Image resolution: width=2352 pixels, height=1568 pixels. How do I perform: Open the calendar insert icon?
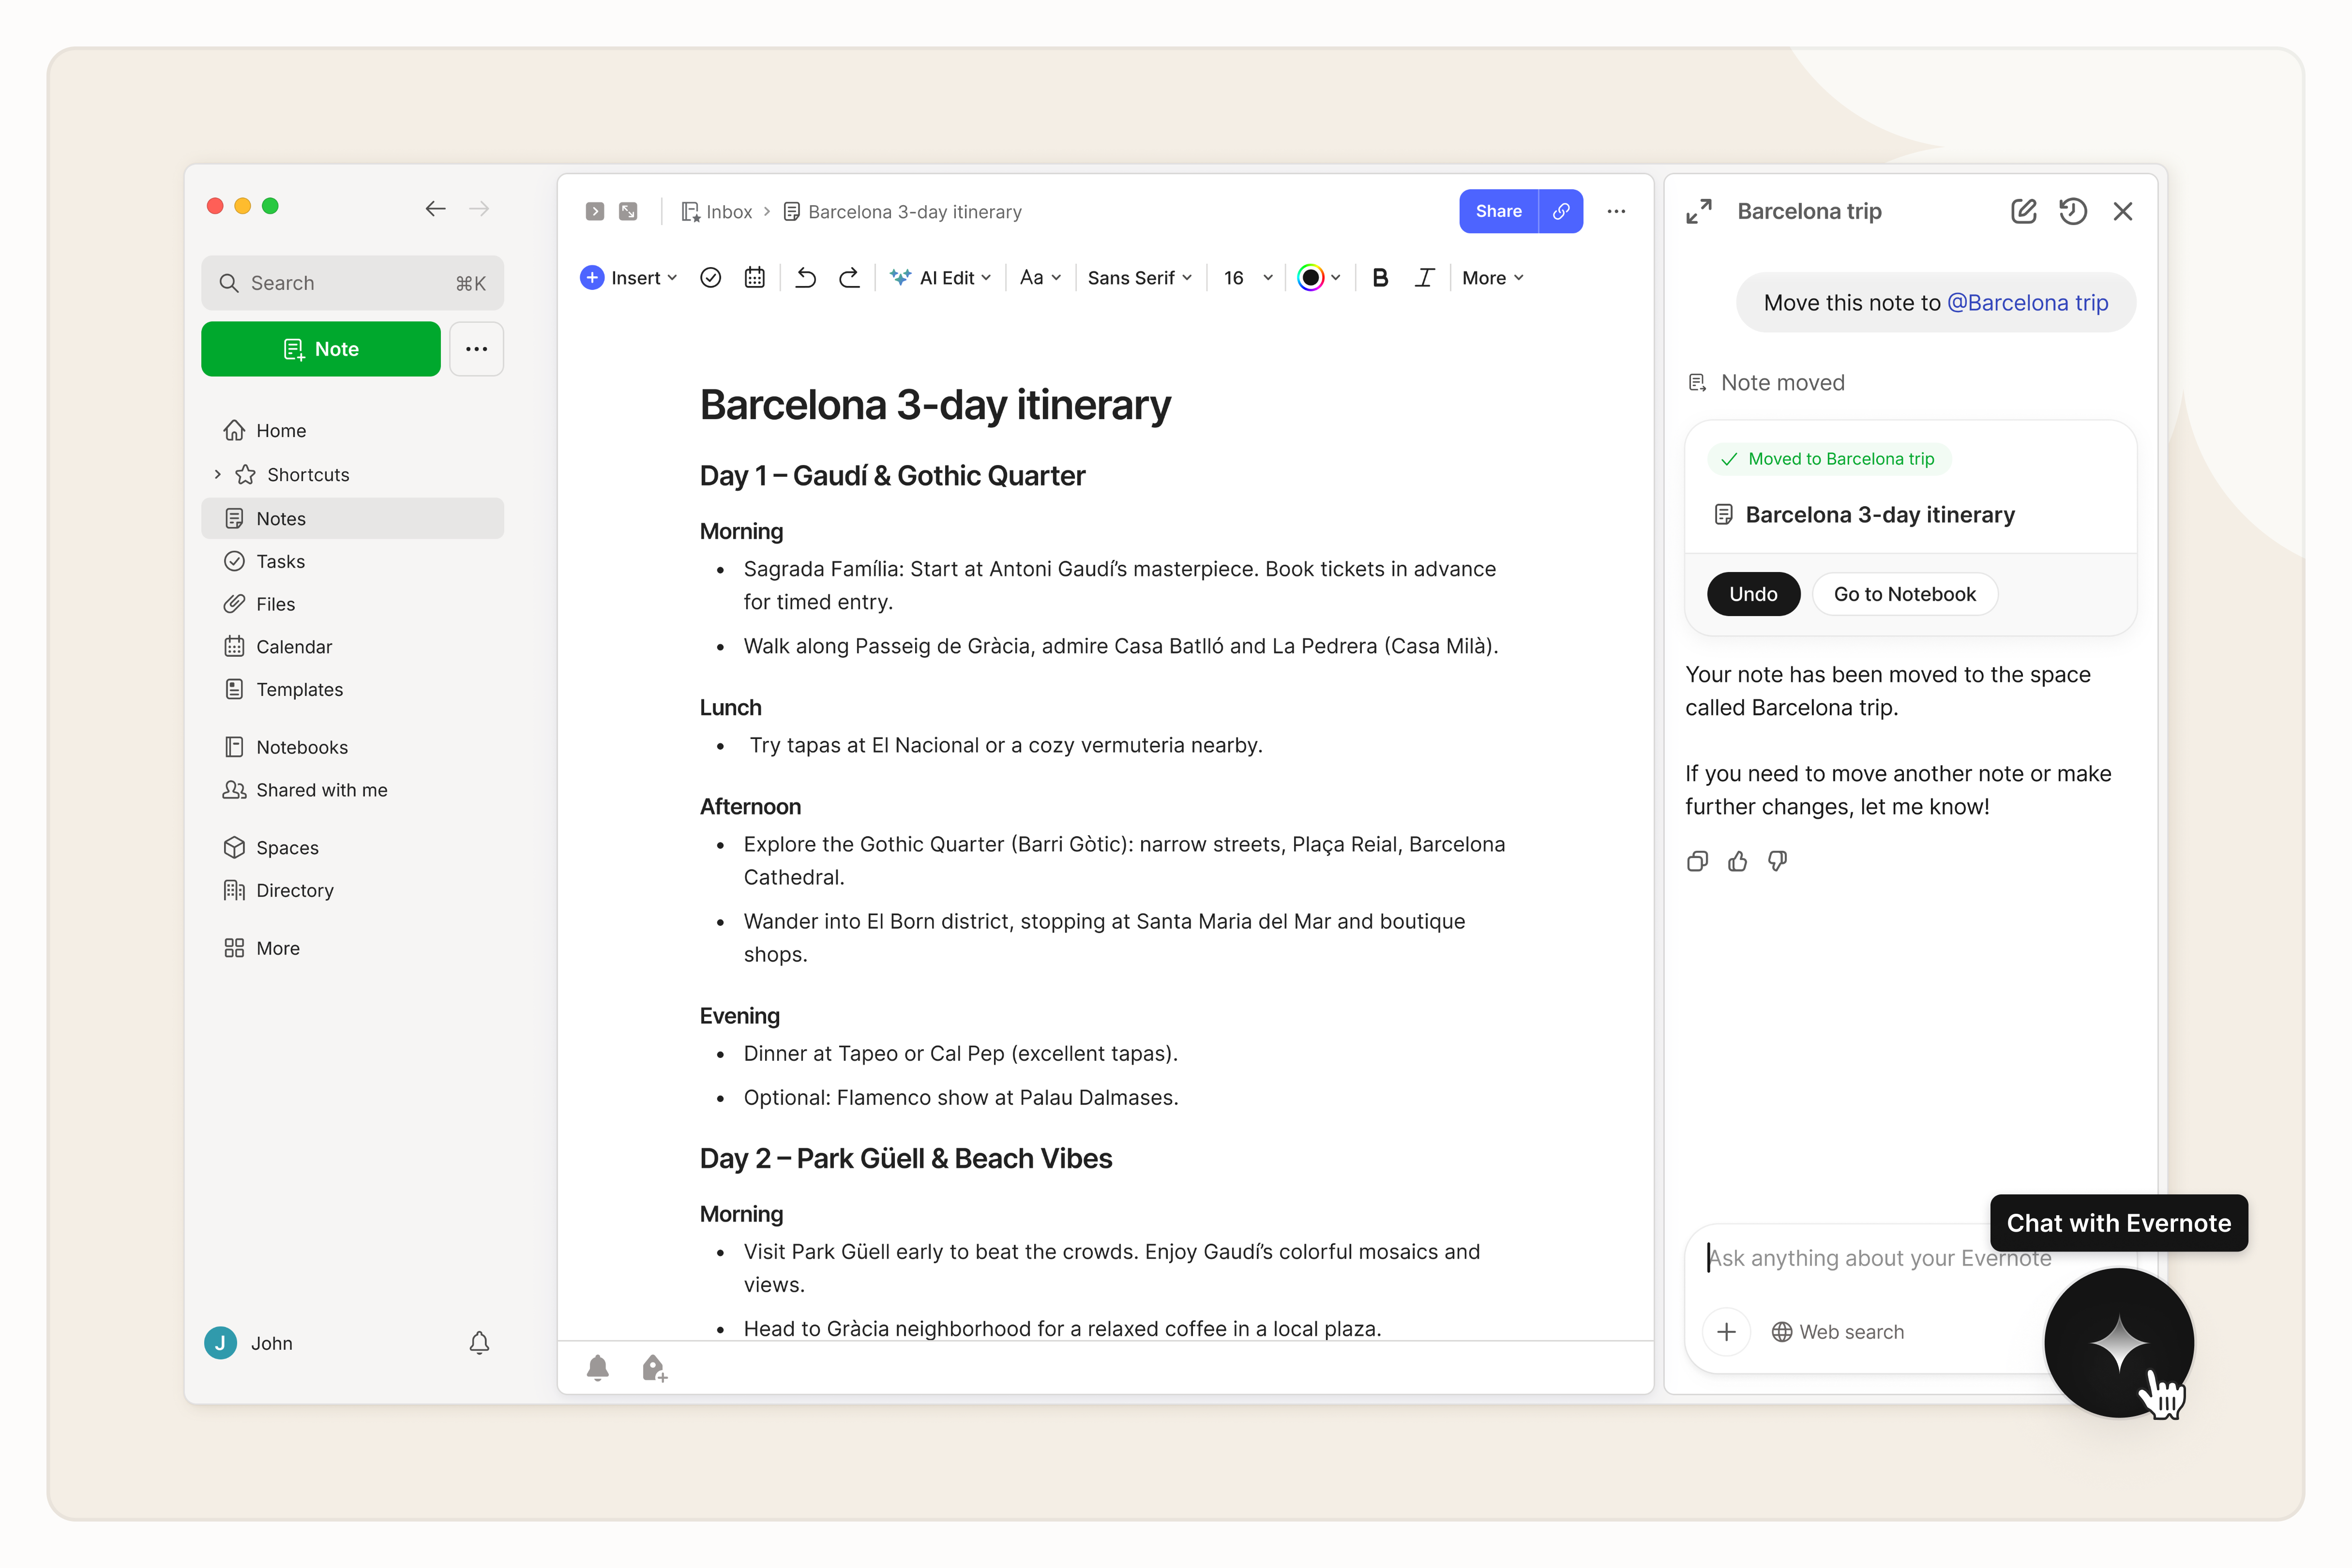[754, 278]
